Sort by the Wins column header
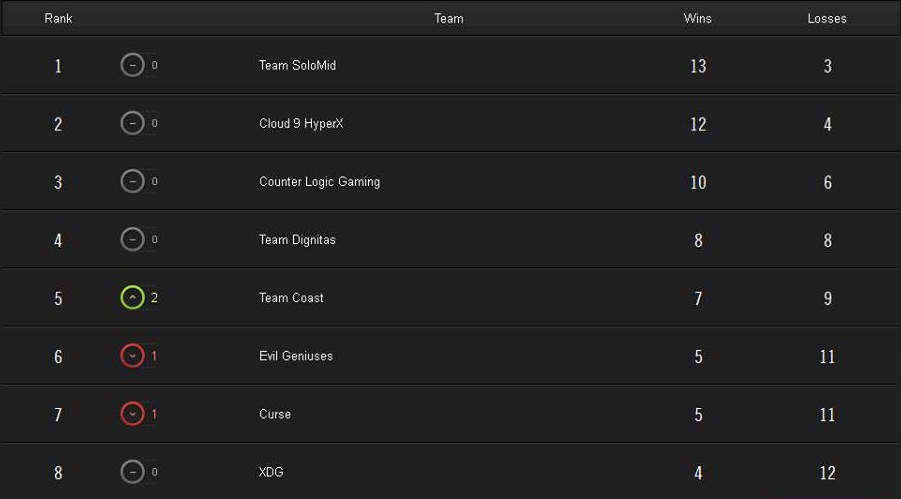901x499 pixels. [697, 18]
